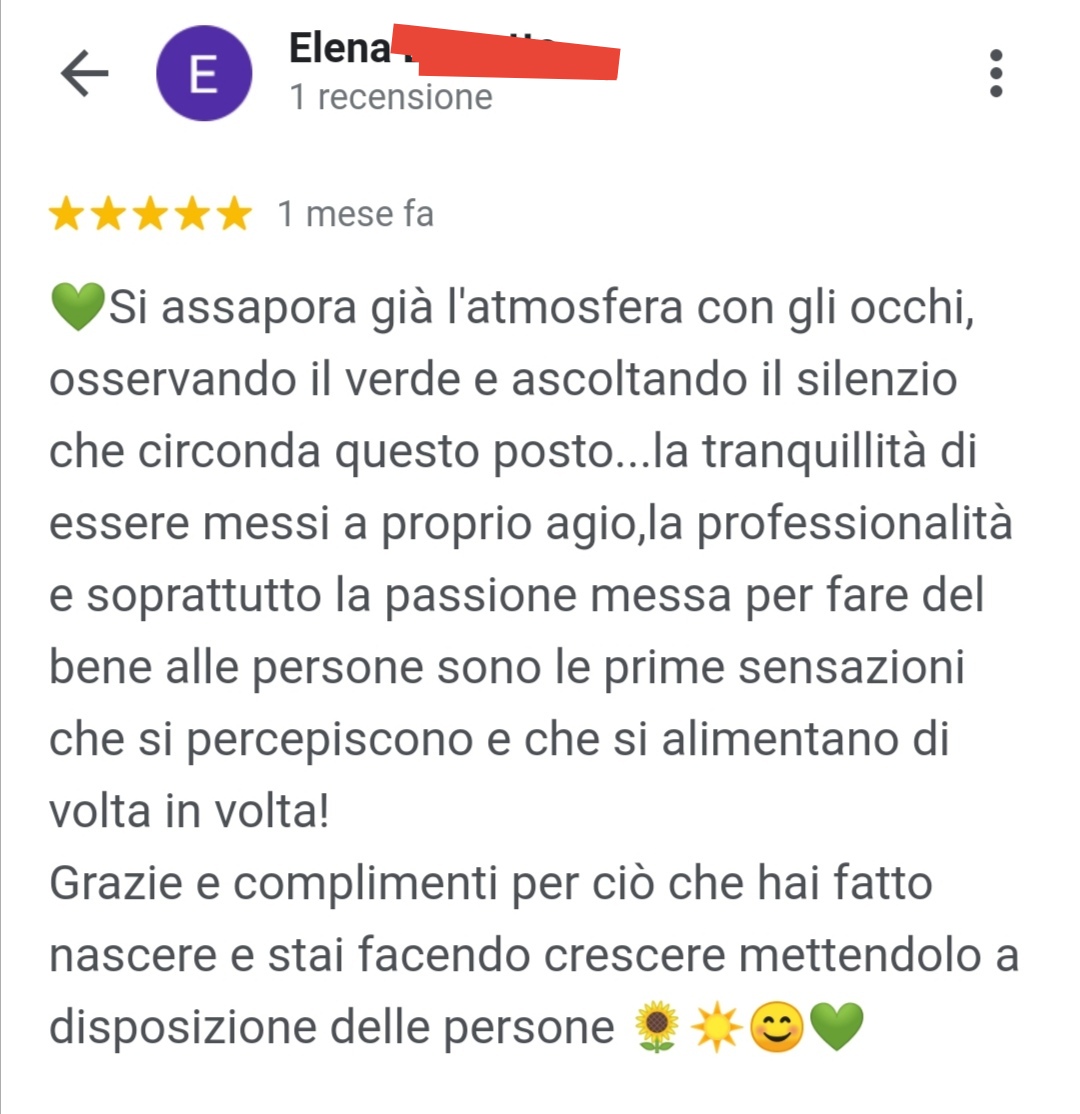The width and height of the screenshot is (1080, 1114).
Task: Tap the purple E profile avatar
Action: 204,73
